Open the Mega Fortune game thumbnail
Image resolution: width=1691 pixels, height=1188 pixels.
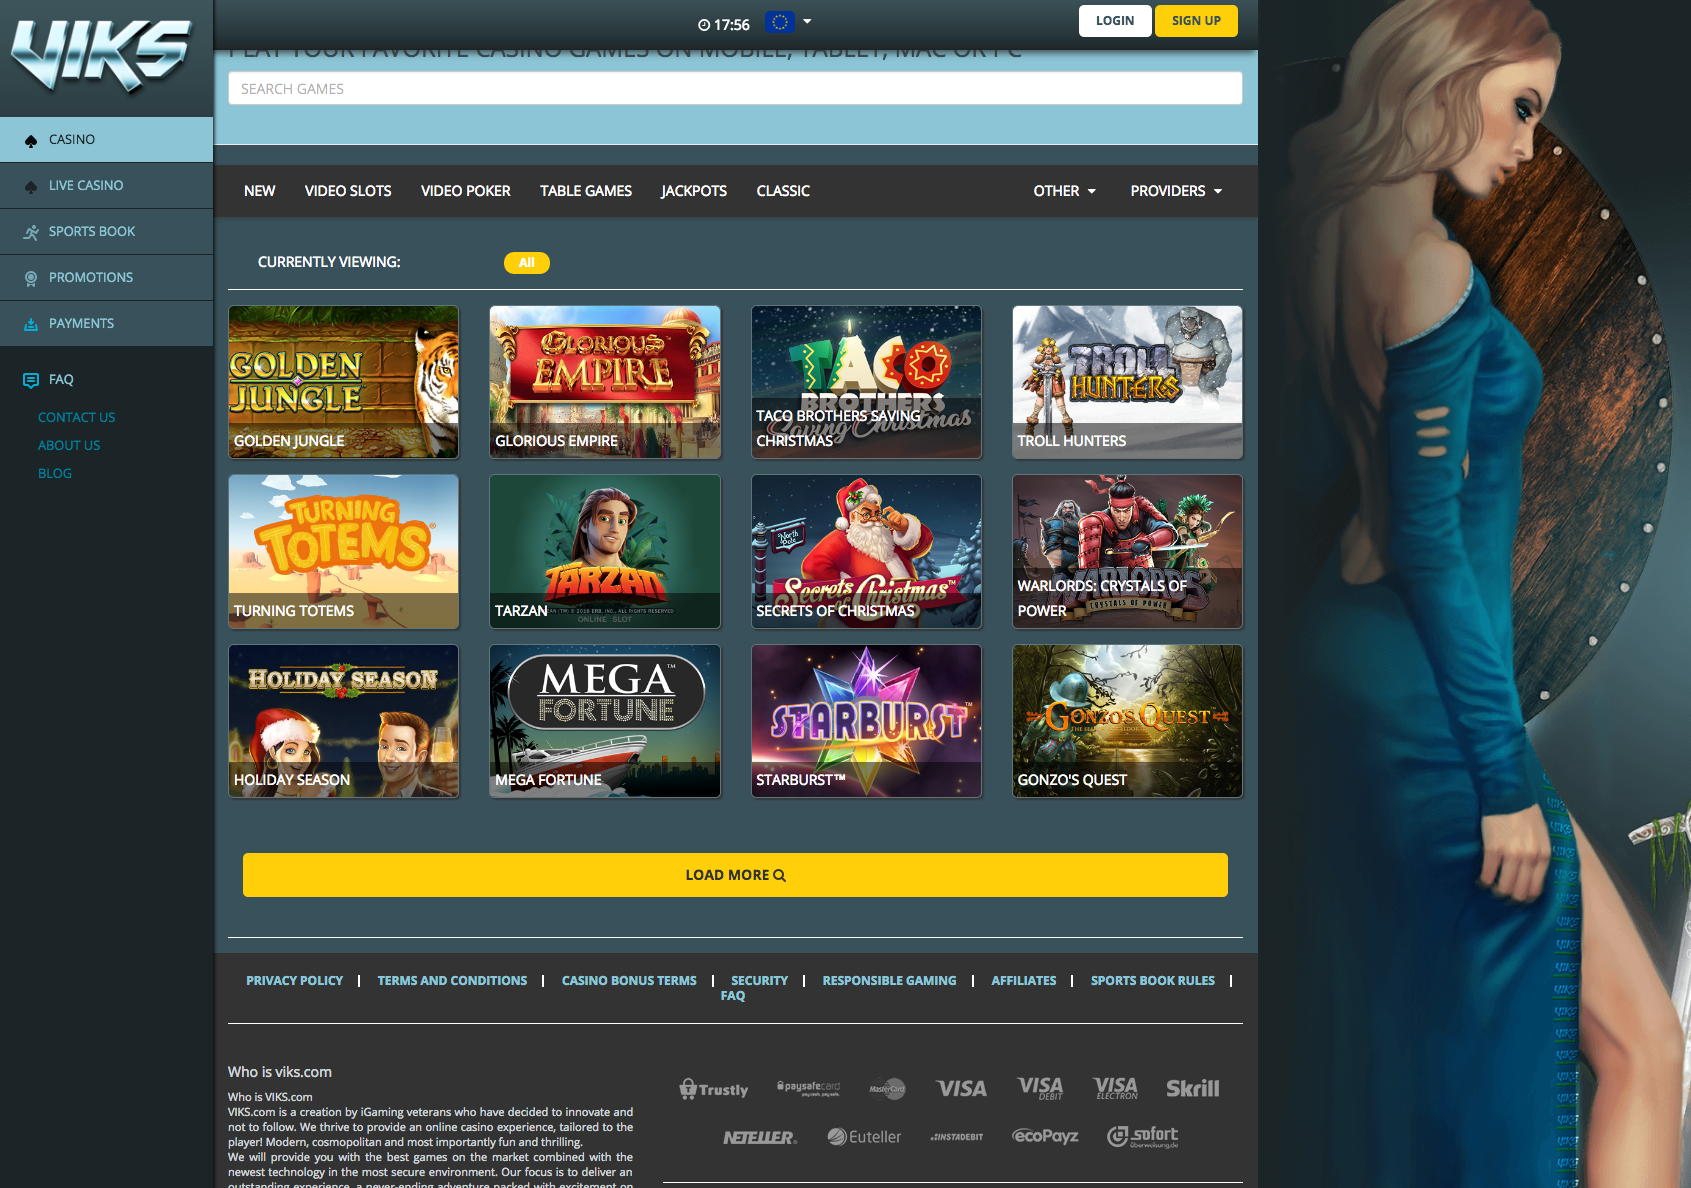605,721
